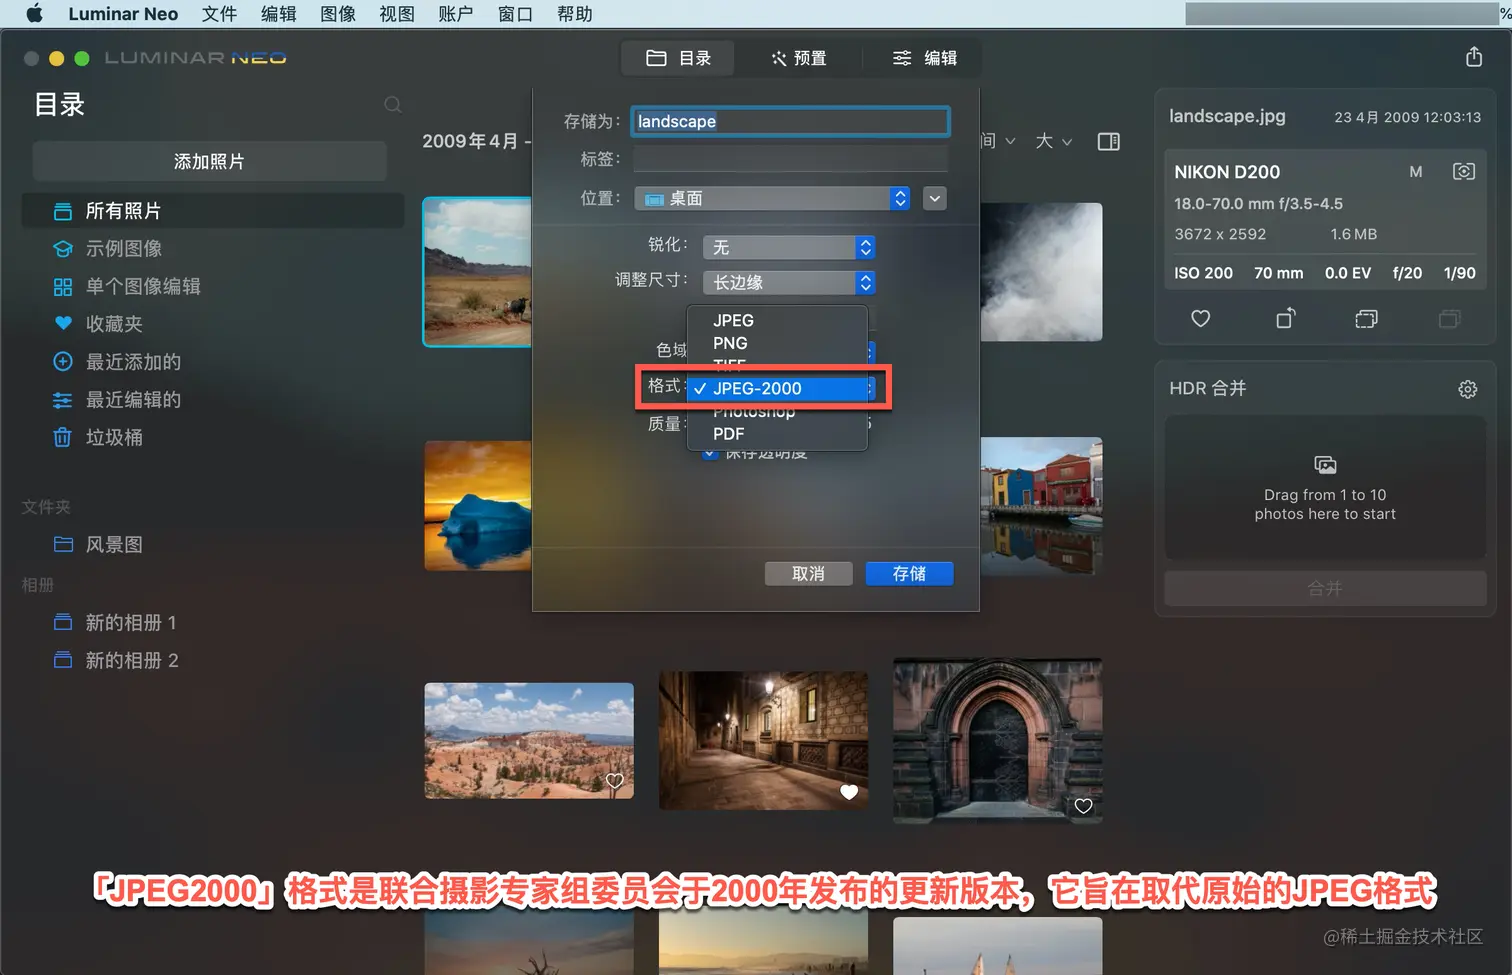1512x975 pixels.
Task: Open the 风景图 folder
Action: 212,545
